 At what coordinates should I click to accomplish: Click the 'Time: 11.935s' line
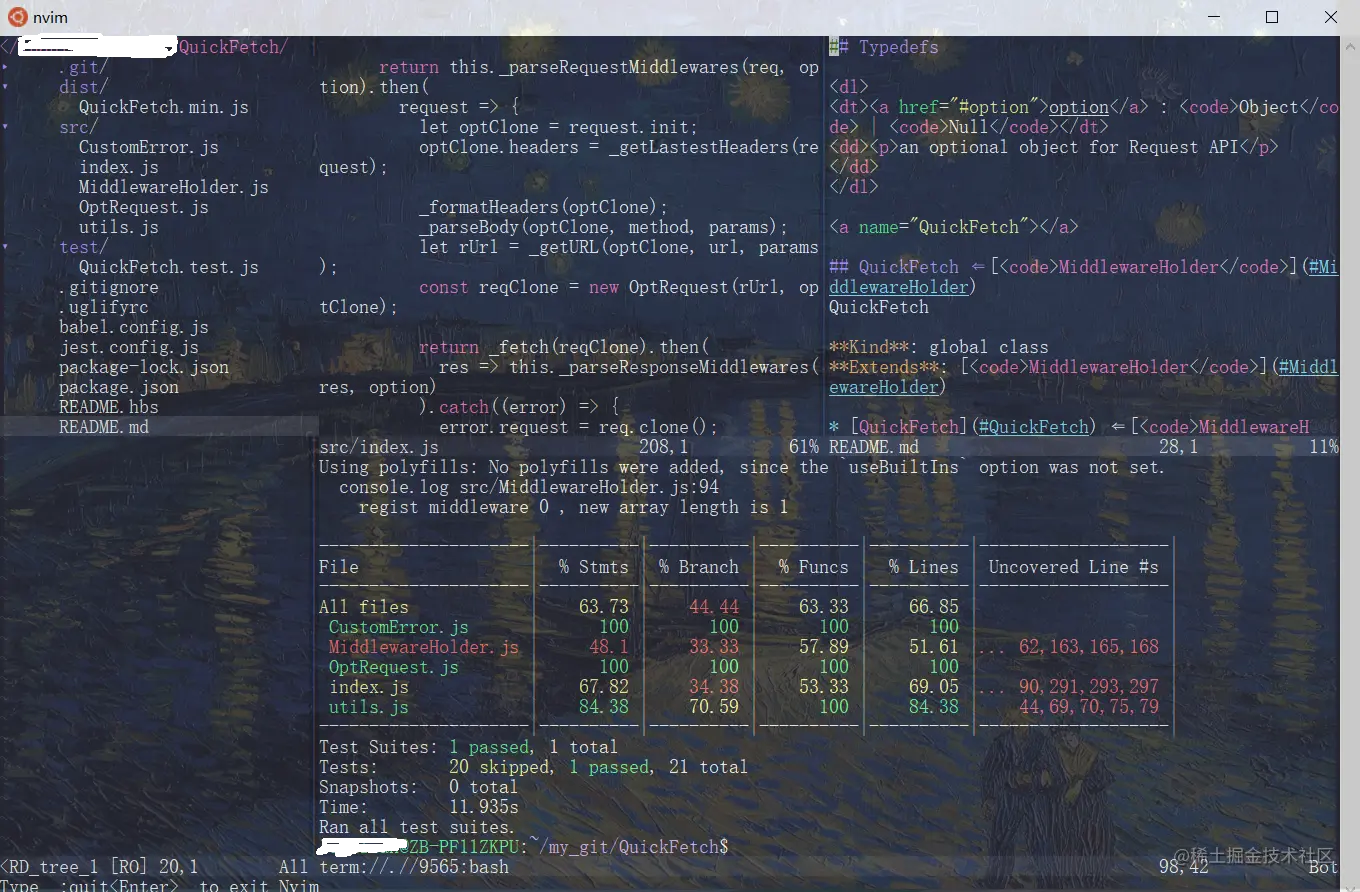(x=419, y=807)
